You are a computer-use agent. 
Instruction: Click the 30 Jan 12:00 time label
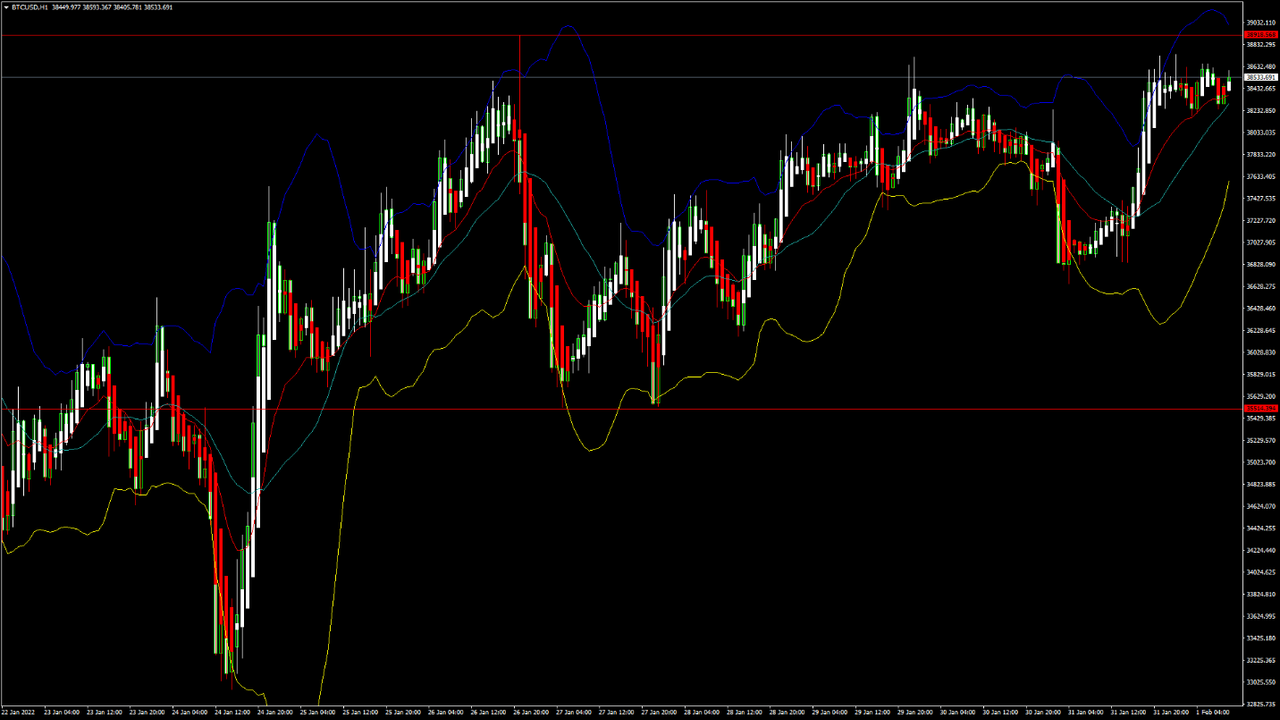1000,713
